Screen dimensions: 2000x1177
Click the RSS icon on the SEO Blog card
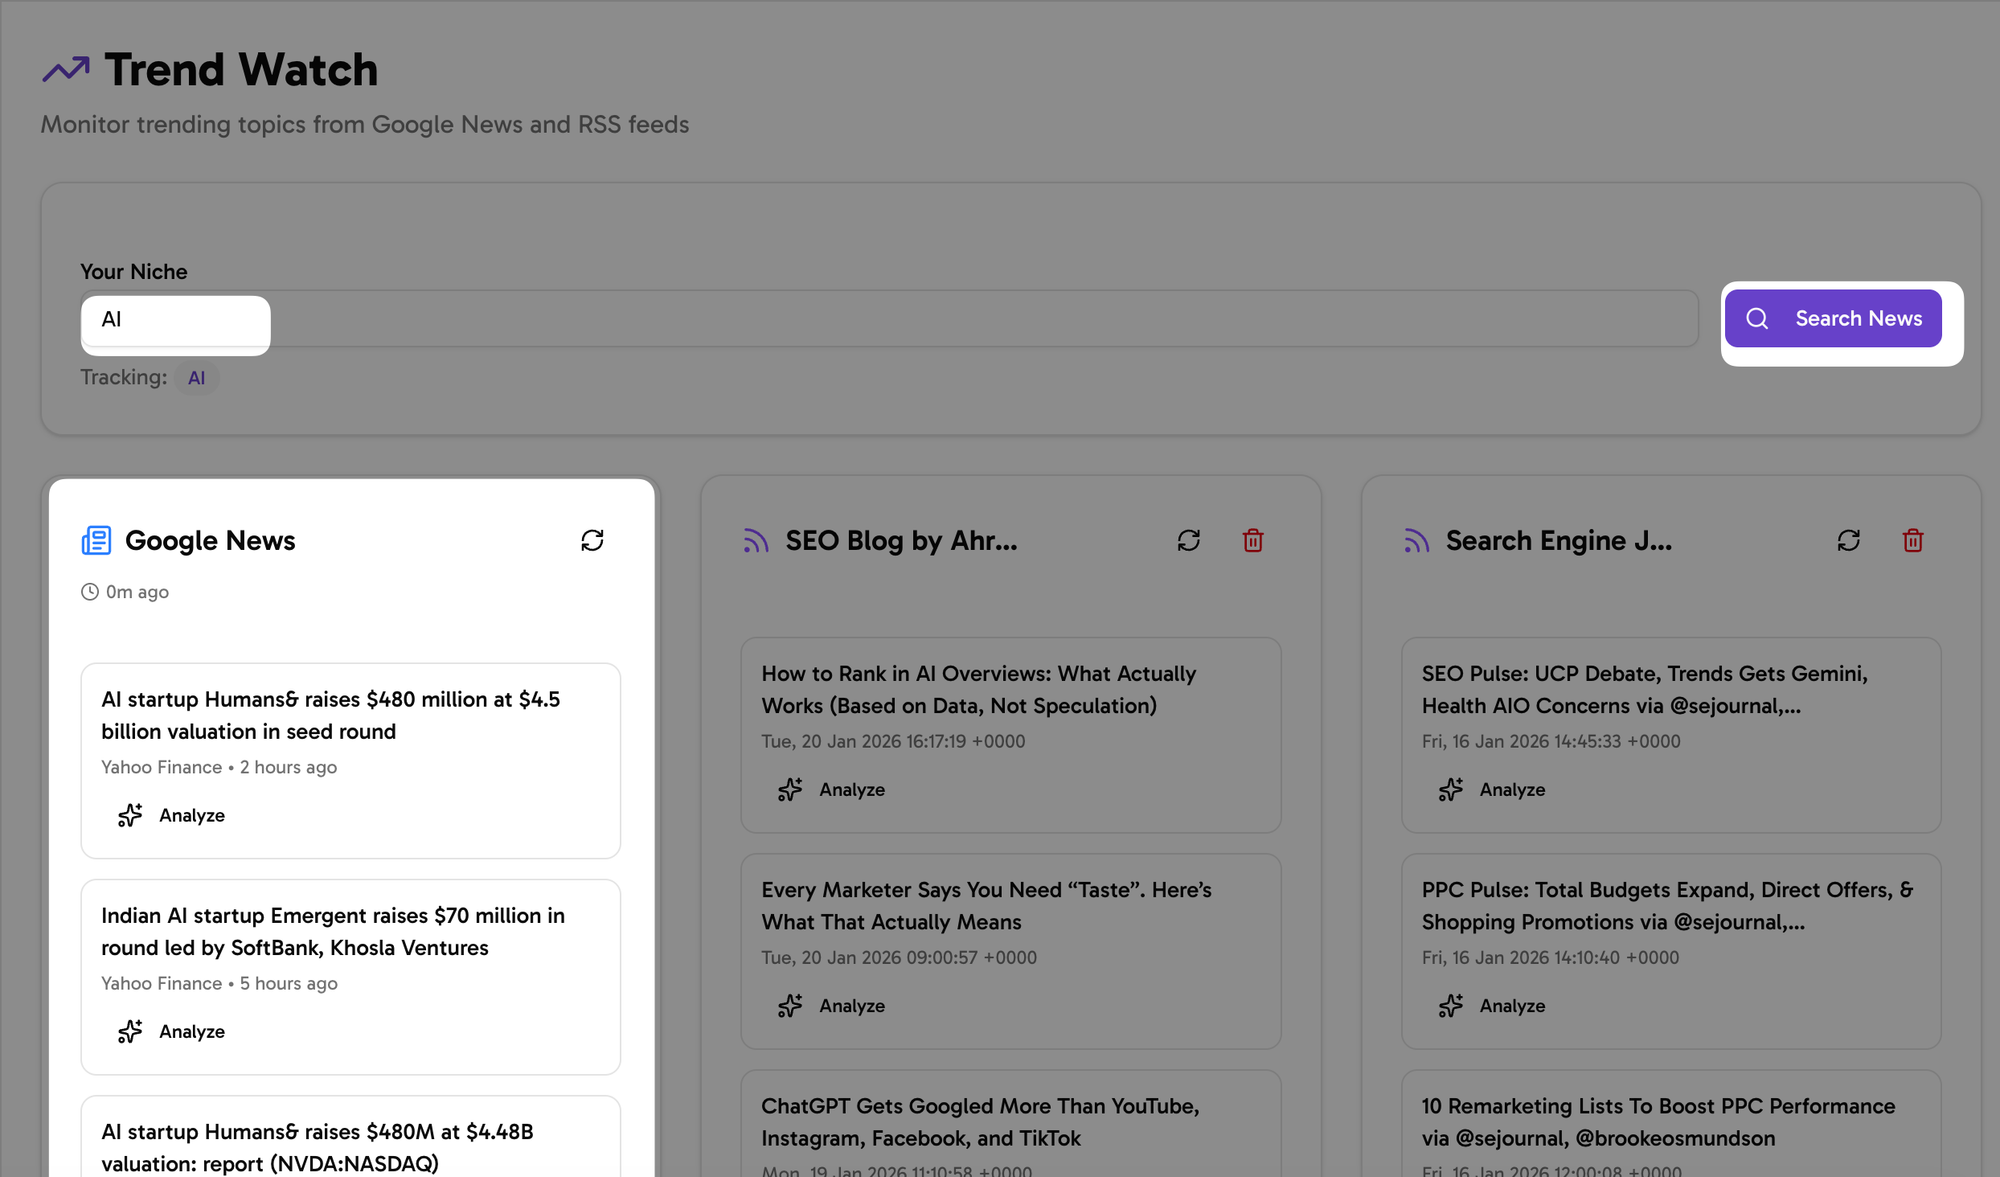[756, 540]
